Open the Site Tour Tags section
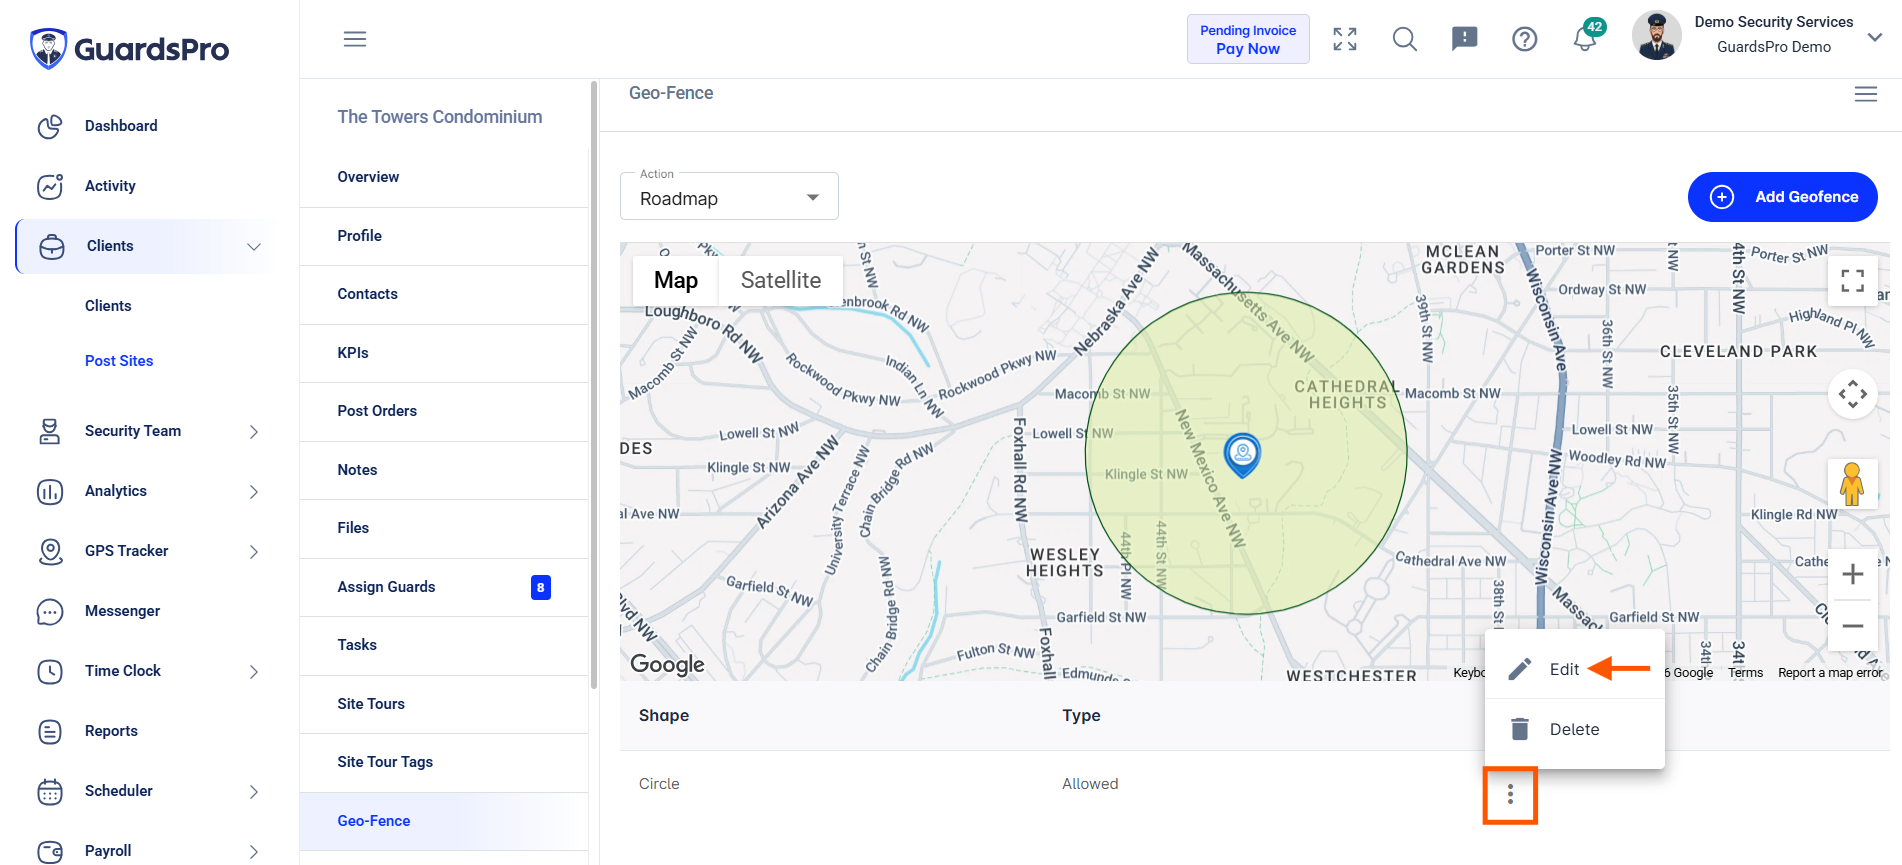Screen dimensions: 1902x865 tap(444, 762)
